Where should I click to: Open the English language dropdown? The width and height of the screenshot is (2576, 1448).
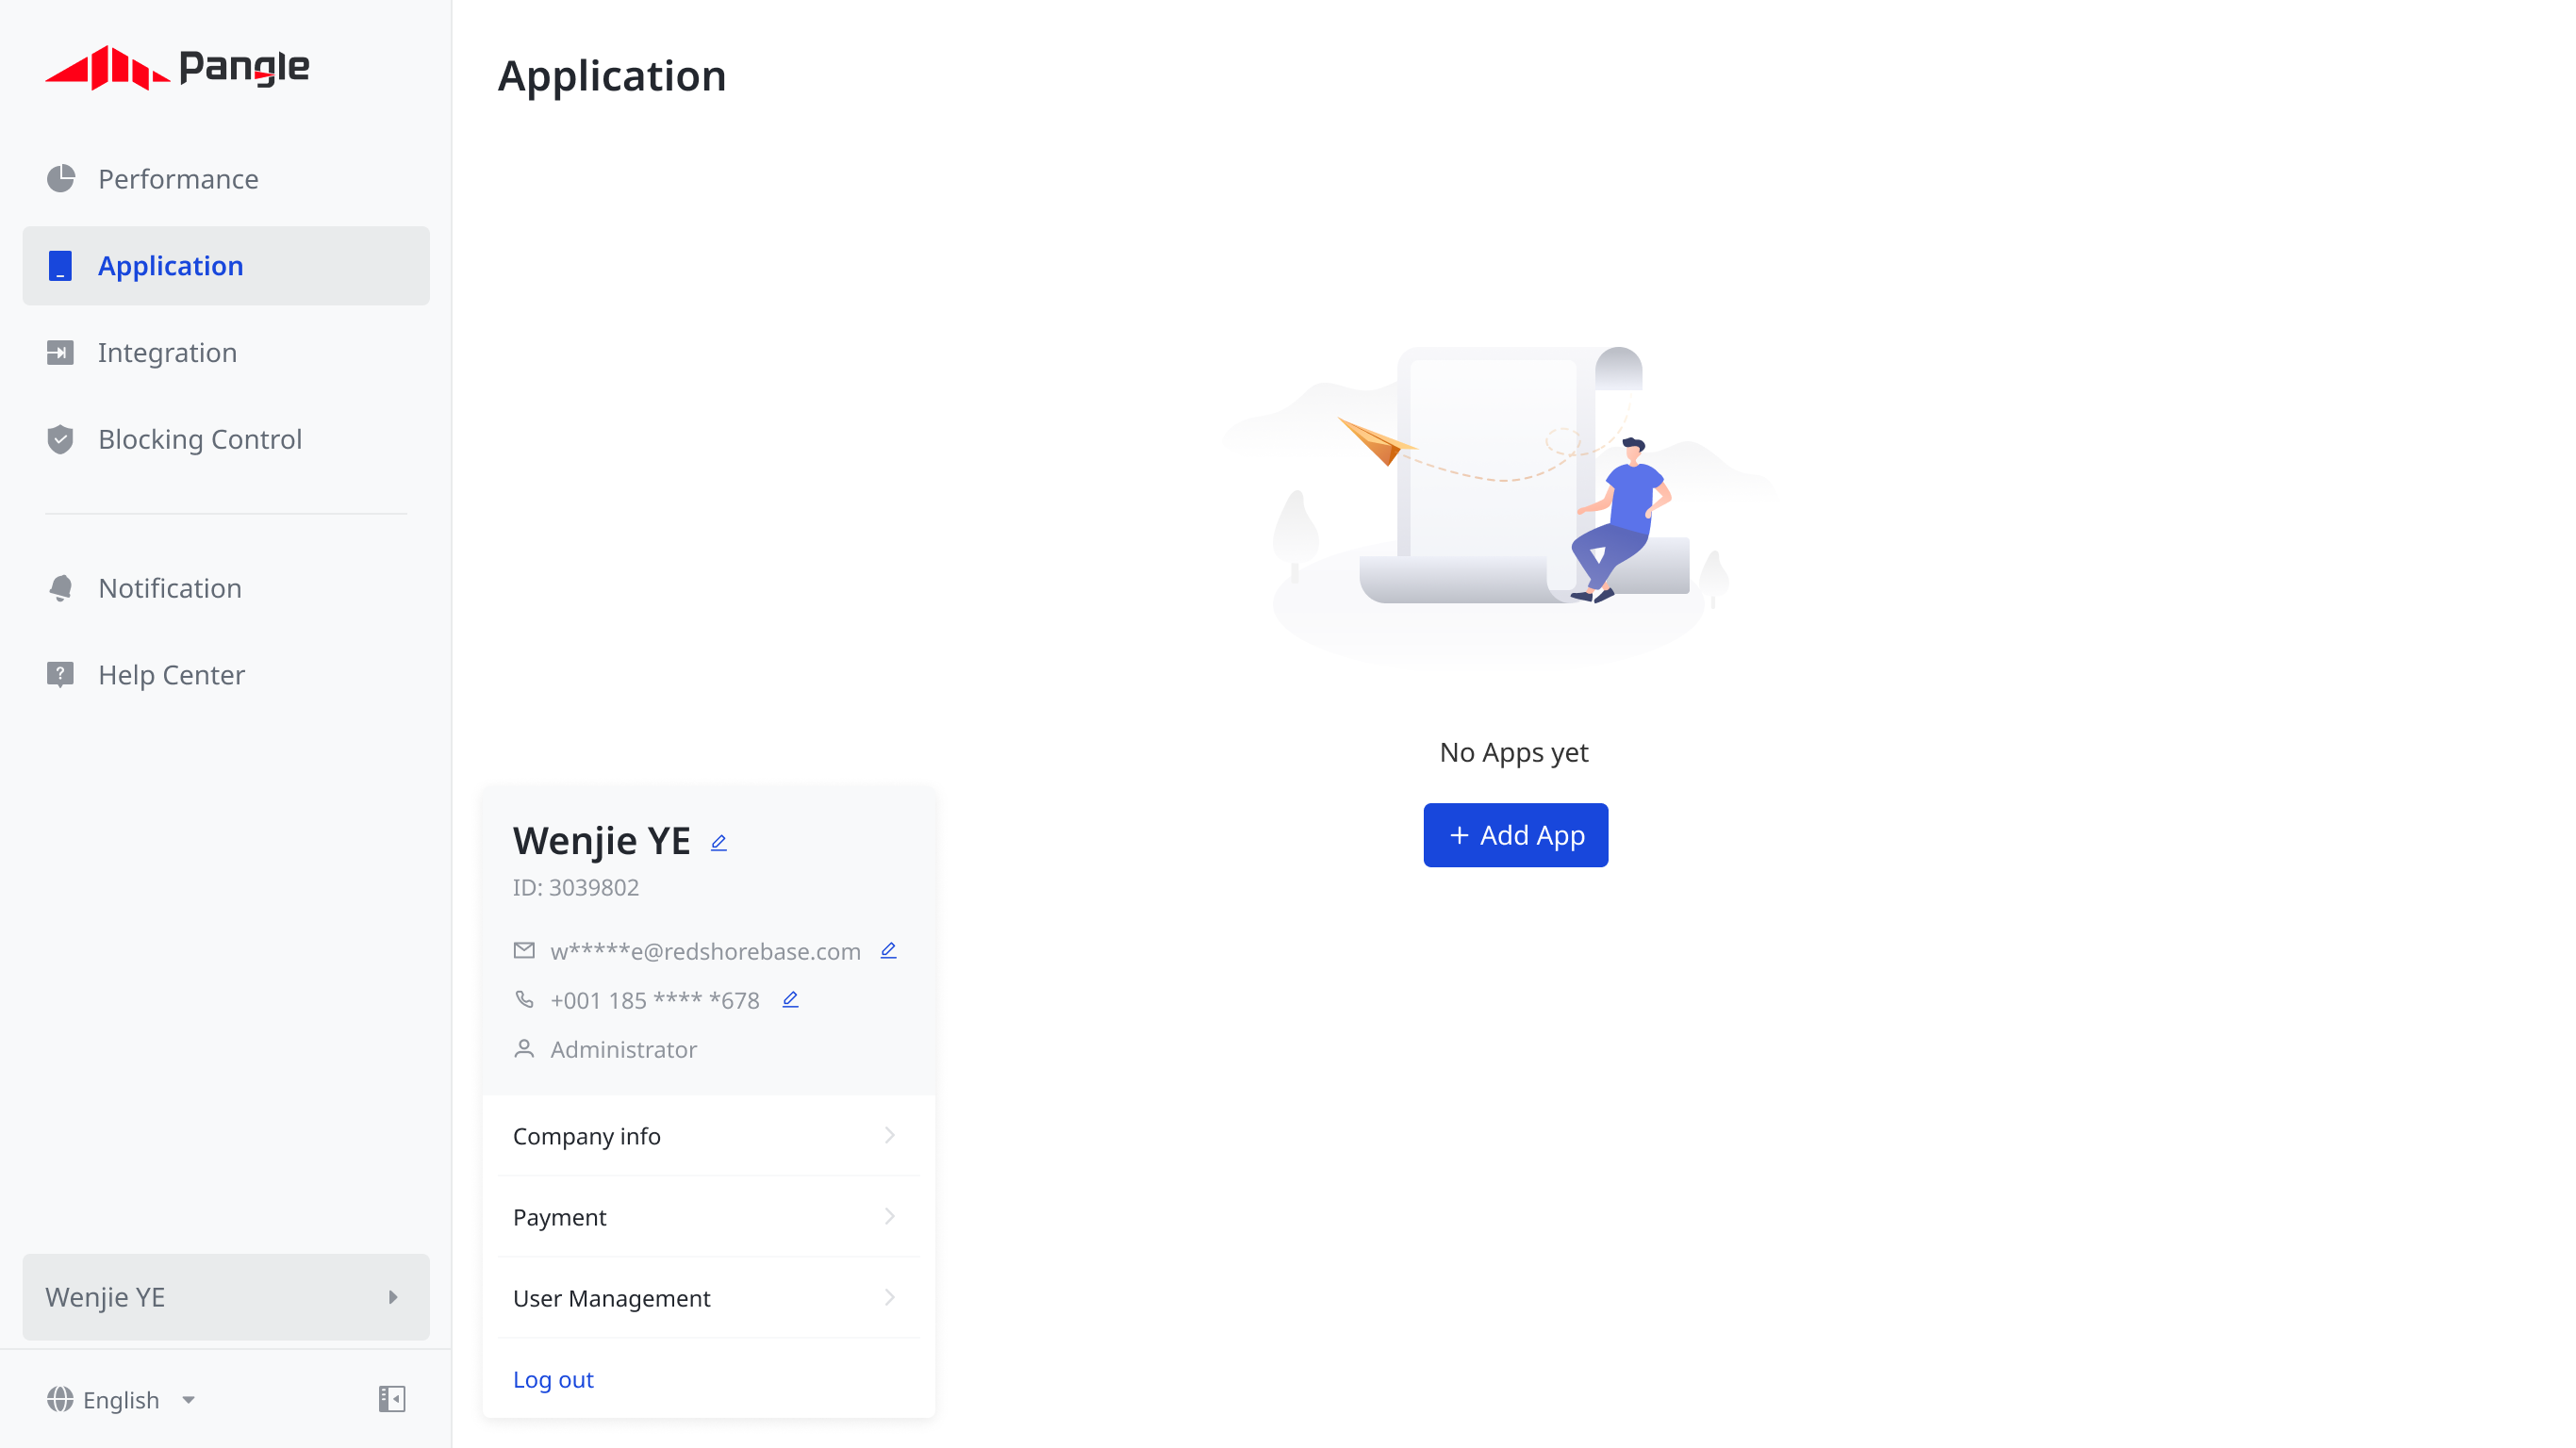(x=122, y=1400)
